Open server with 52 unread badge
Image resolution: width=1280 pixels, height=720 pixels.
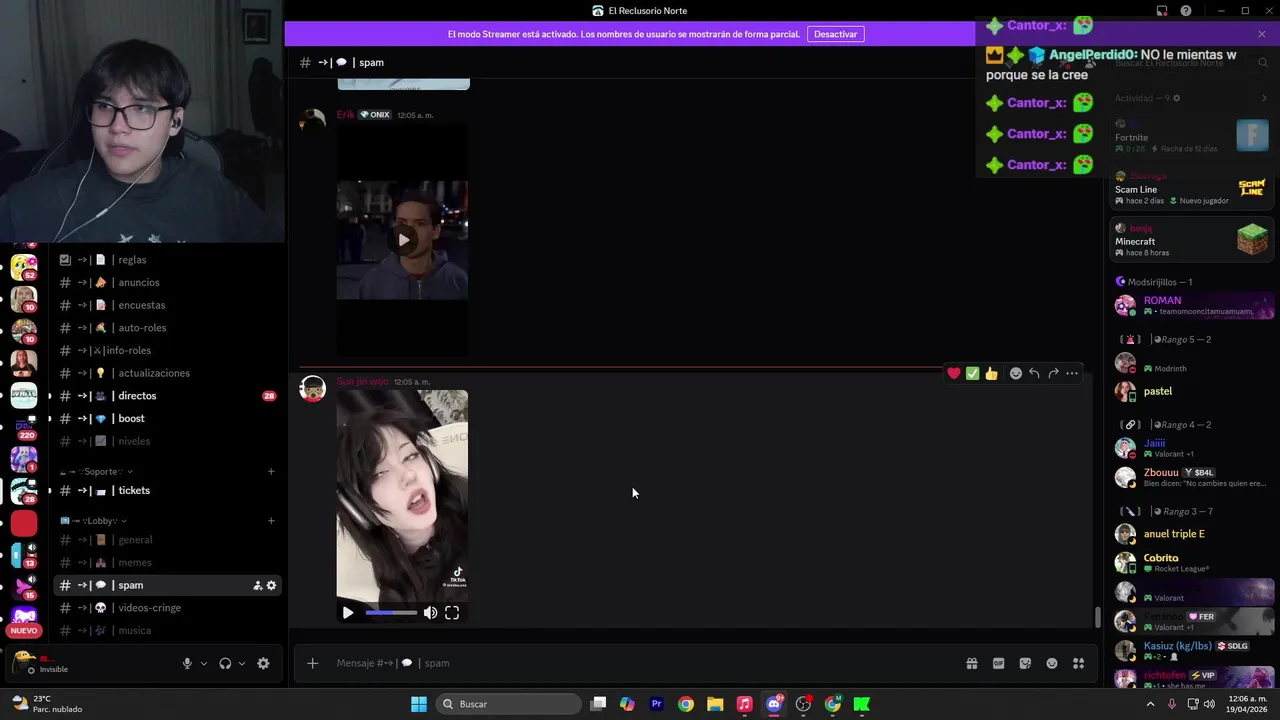tap(24, 267)
